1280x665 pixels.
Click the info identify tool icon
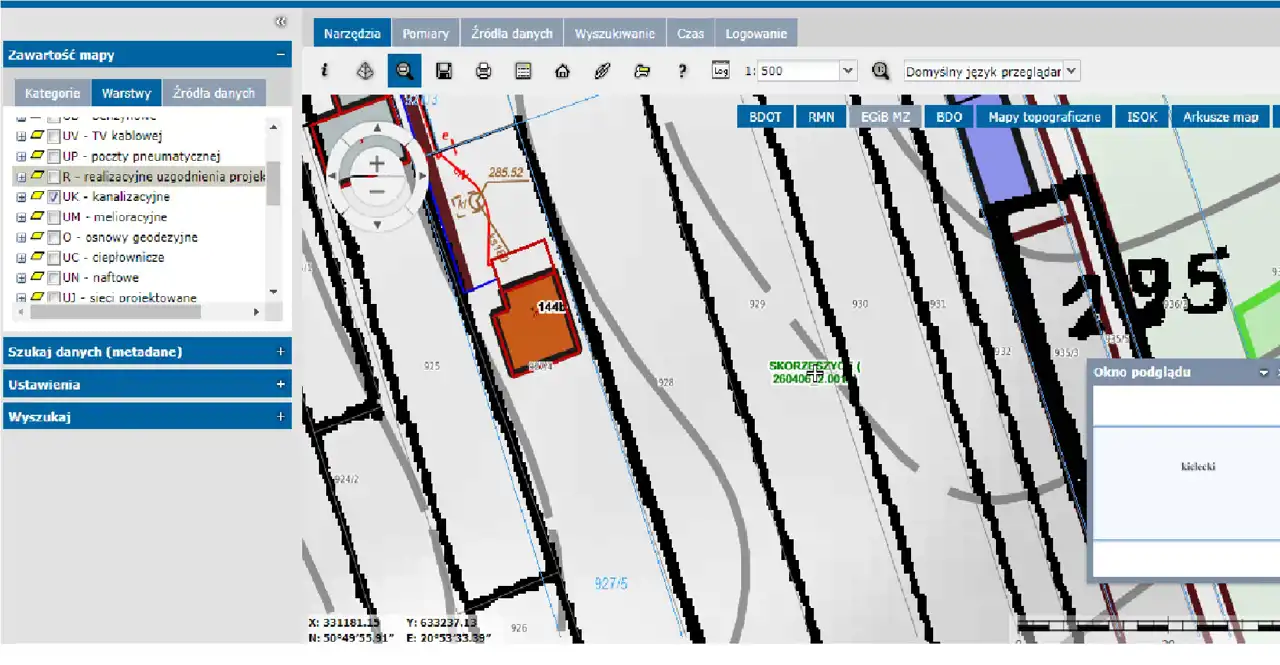324,71
